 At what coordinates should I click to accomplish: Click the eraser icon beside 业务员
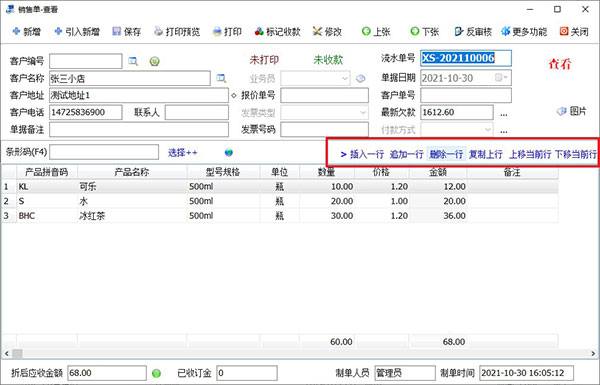pos(360,78)
